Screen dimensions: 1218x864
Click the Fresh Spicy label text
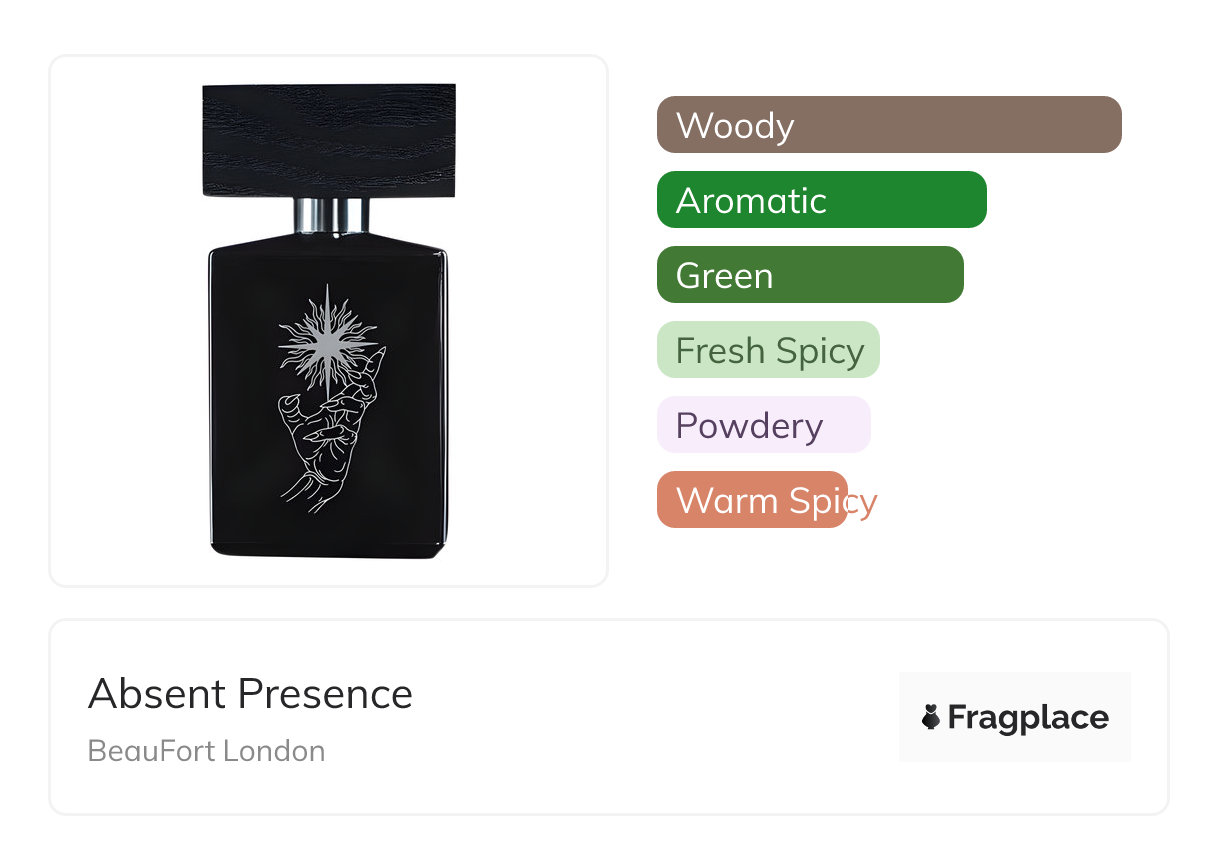769,351
